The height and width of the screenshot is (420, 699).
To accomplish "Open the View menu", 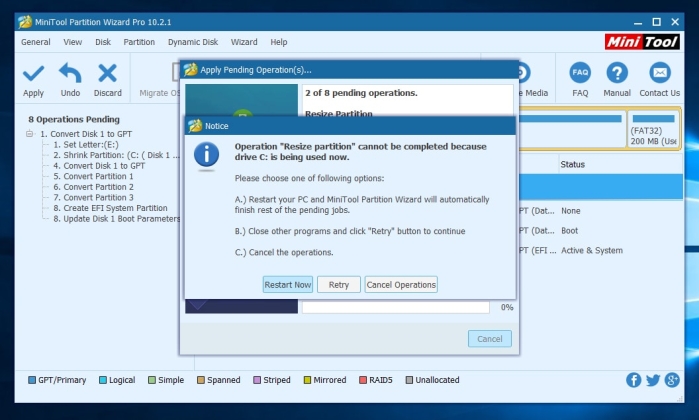I will coord(72,42).
